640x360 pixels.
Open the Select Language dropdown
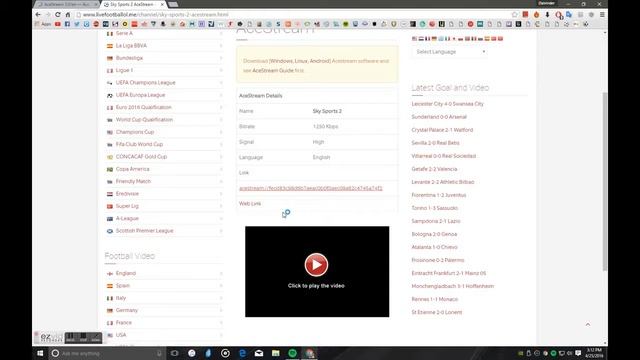pos(450,52)
